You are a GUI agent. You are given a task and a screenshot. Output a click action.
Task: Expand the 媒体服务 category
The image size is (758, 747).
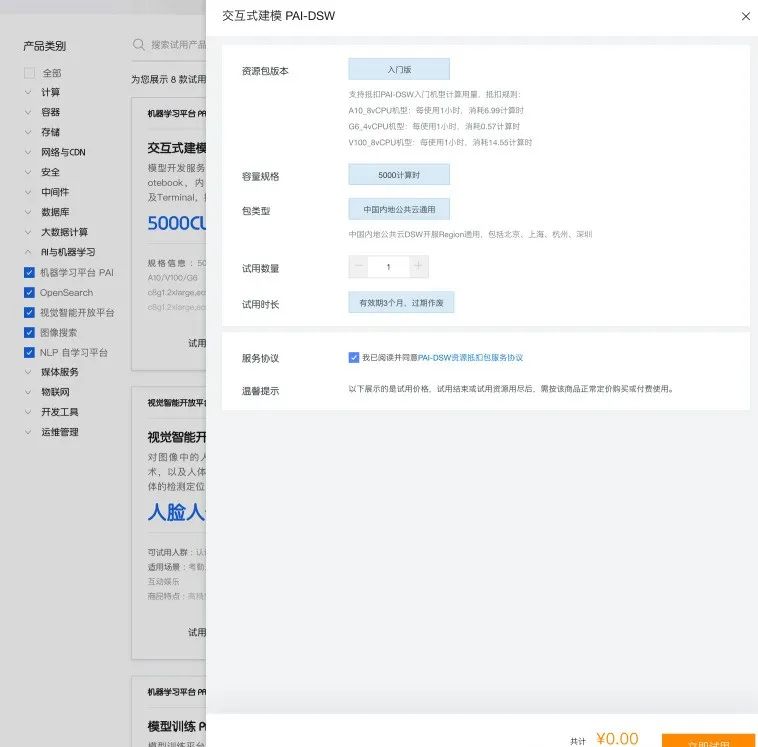[28, 372]
